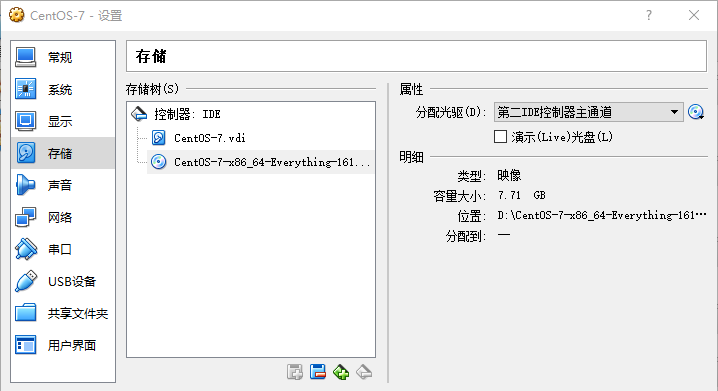The width and height of the screenshot is (718, 391).
Task: Click the 7.71 GB capacity value
Action: (522, 196)
